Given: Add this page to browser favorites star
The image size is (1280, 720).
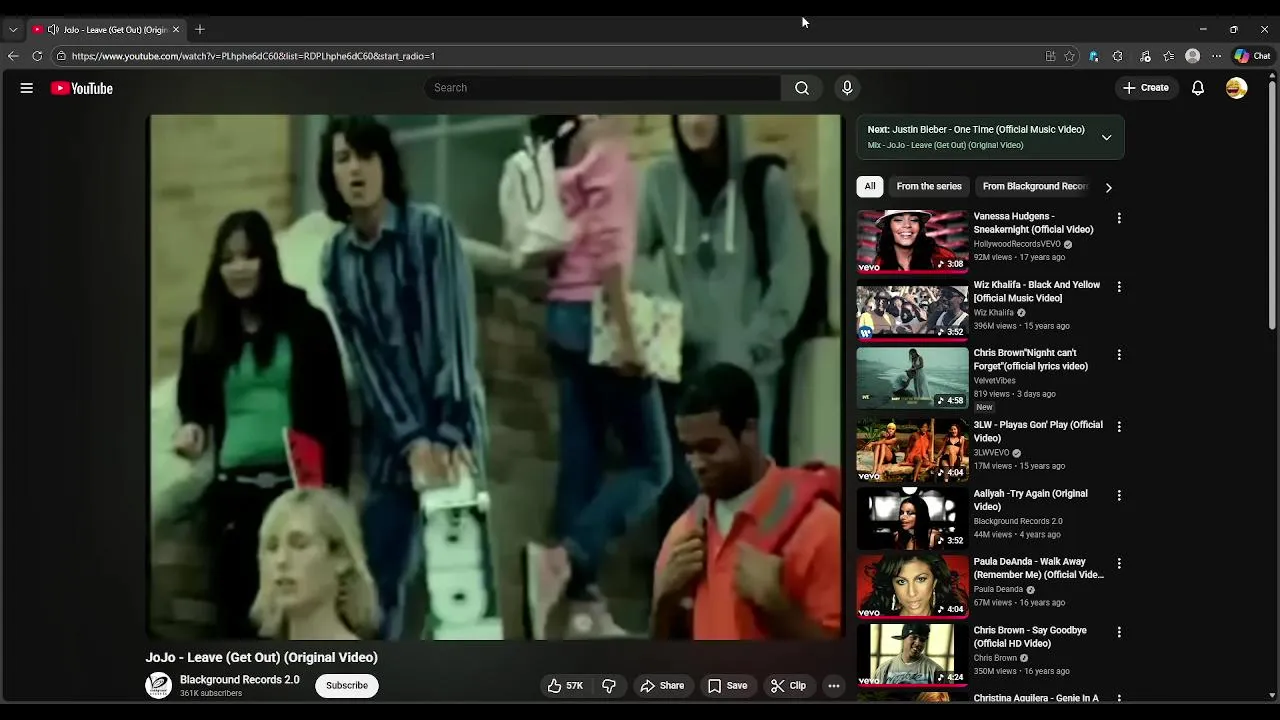Looking at the screenshot, I should point(1069,56).
